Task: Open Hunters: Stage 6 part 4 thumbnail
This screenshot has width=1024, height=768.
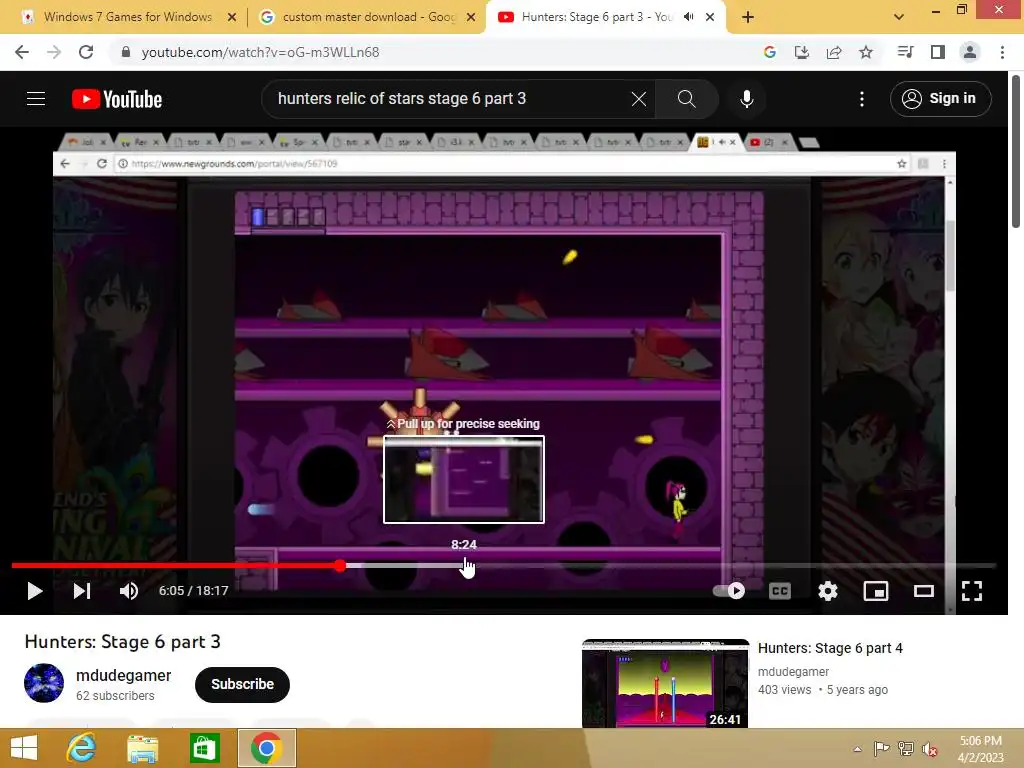Action: coord(665,683)
